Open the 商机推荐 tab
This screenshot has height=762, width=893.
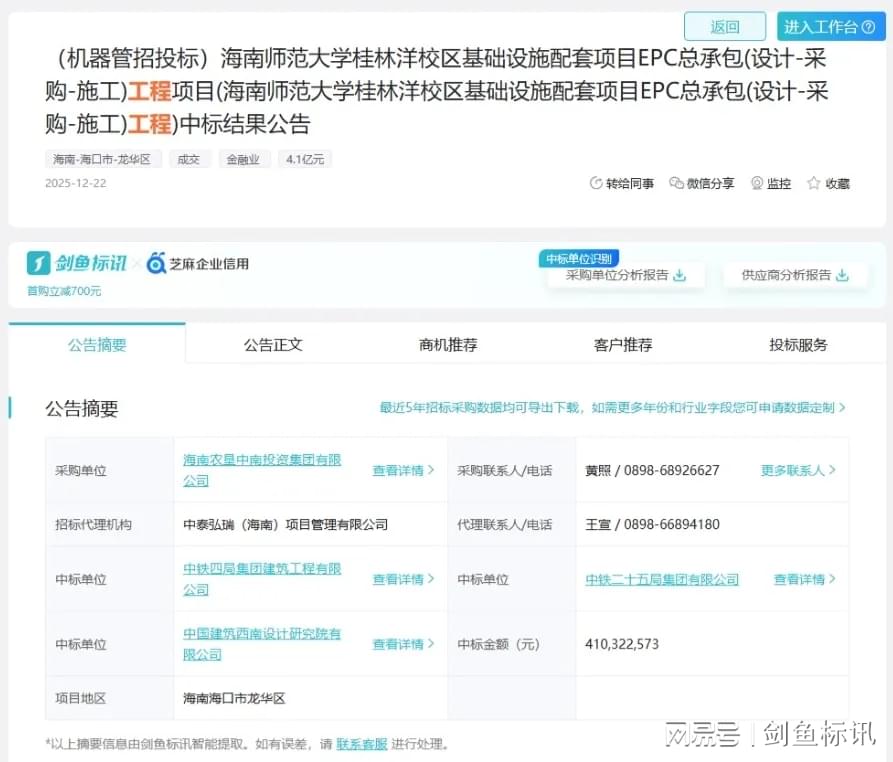point(448,345)
